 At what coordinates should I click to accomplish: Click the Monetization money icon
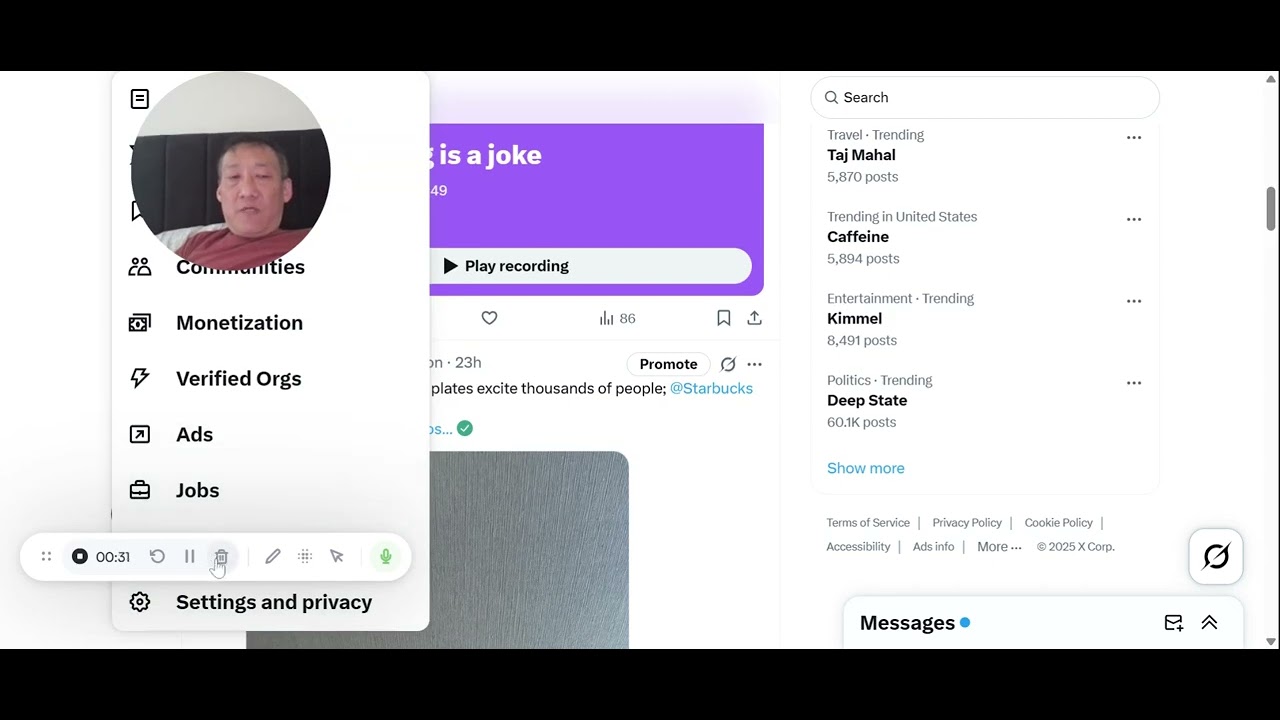point(140,323)
